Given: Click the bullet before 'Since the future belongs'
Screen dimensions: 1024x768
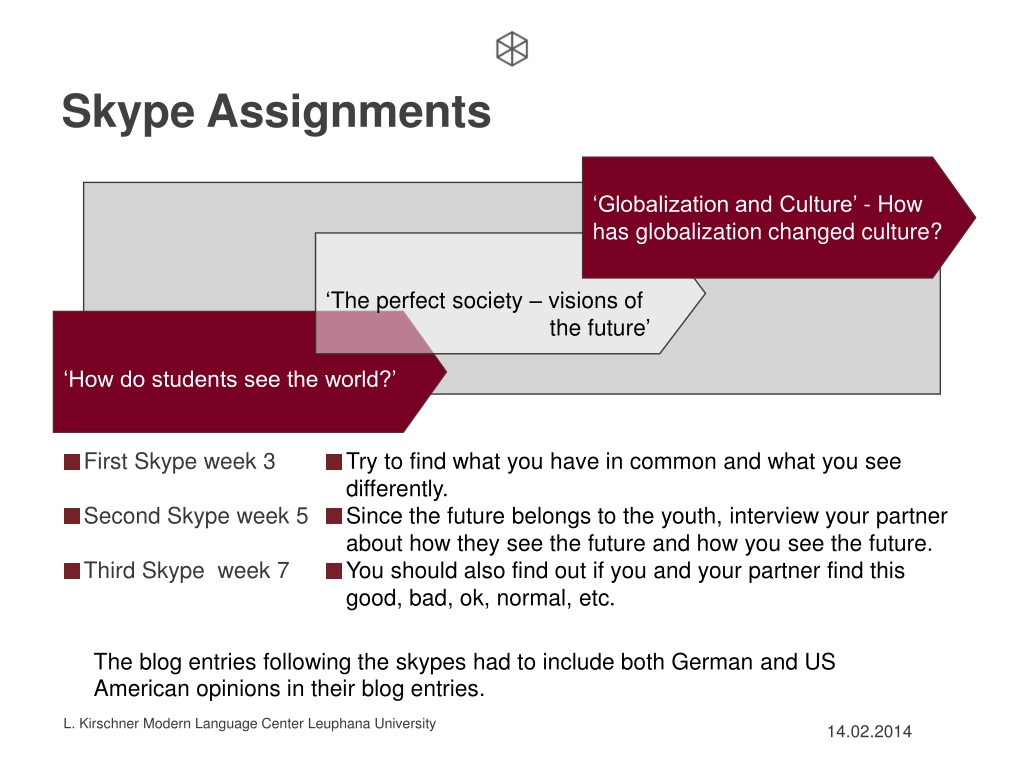Looking at the screenshot, I should tap(334, 517).
